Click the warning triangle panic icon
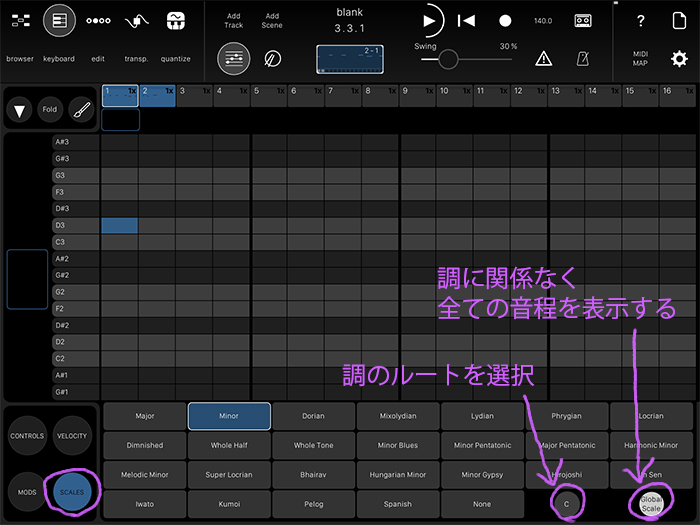 (543, 58)
